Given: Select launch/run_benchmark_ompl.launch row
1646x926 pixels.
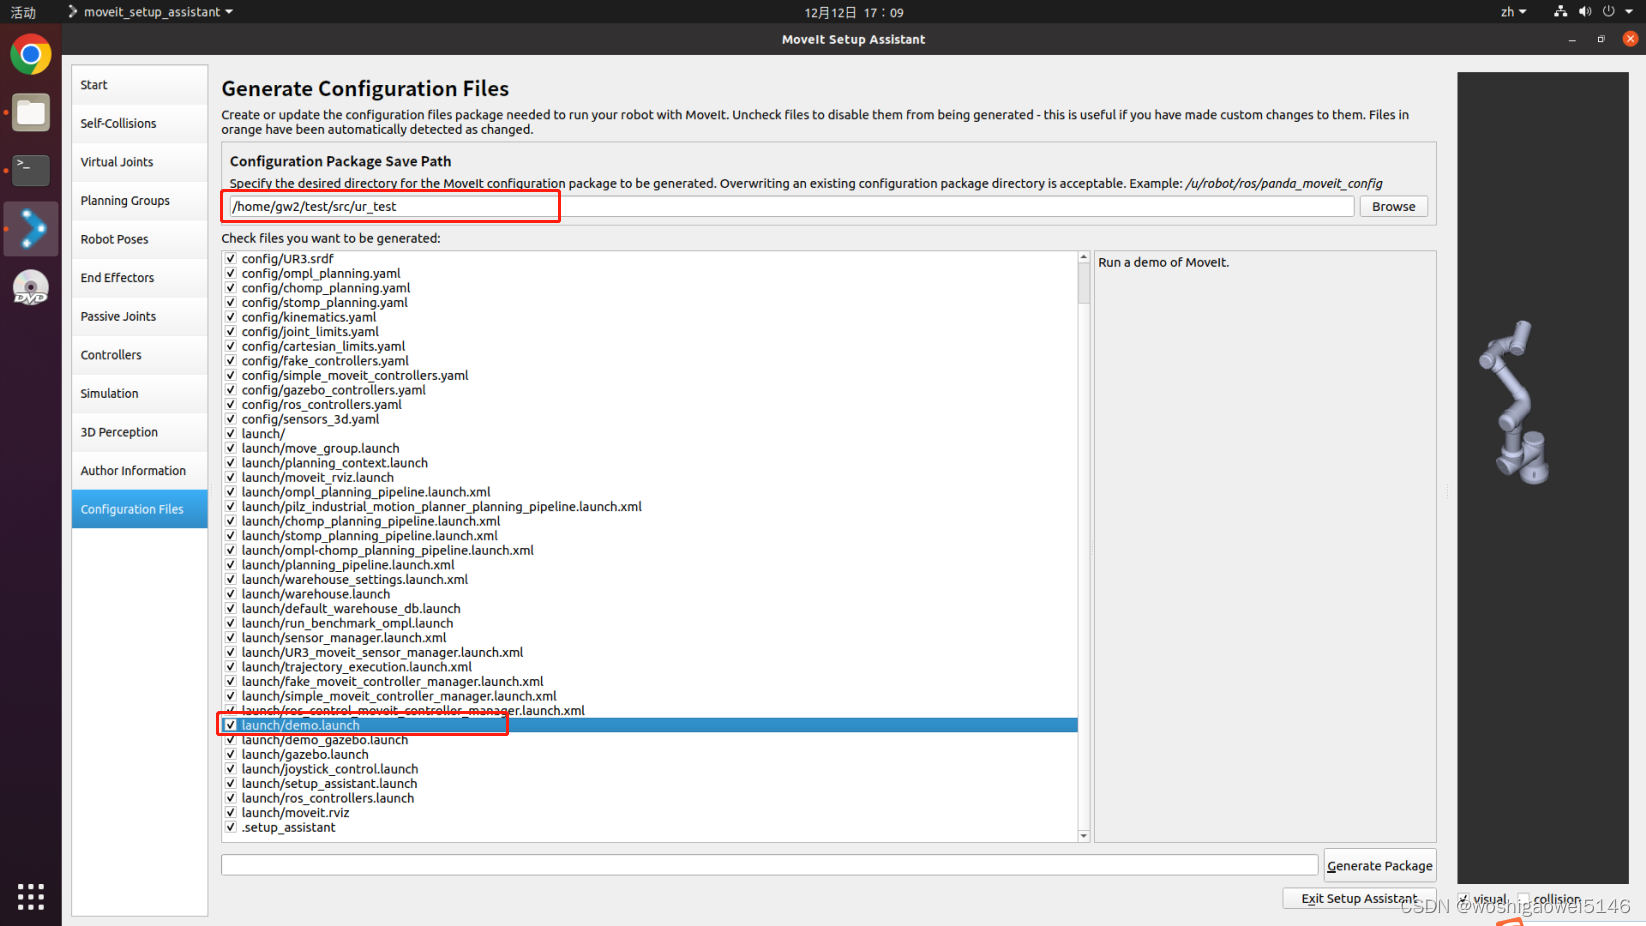Looking at the screenshot, I should 650,623.
